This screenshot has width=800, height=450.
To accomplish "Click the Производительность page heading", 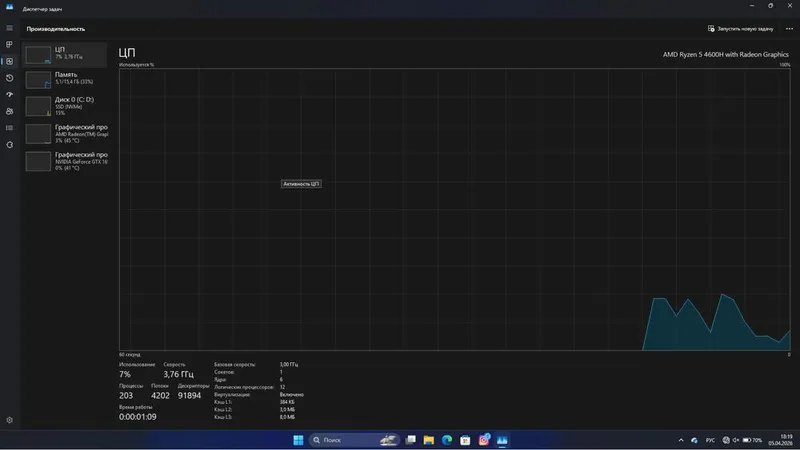I will click(x=56, y=29).
